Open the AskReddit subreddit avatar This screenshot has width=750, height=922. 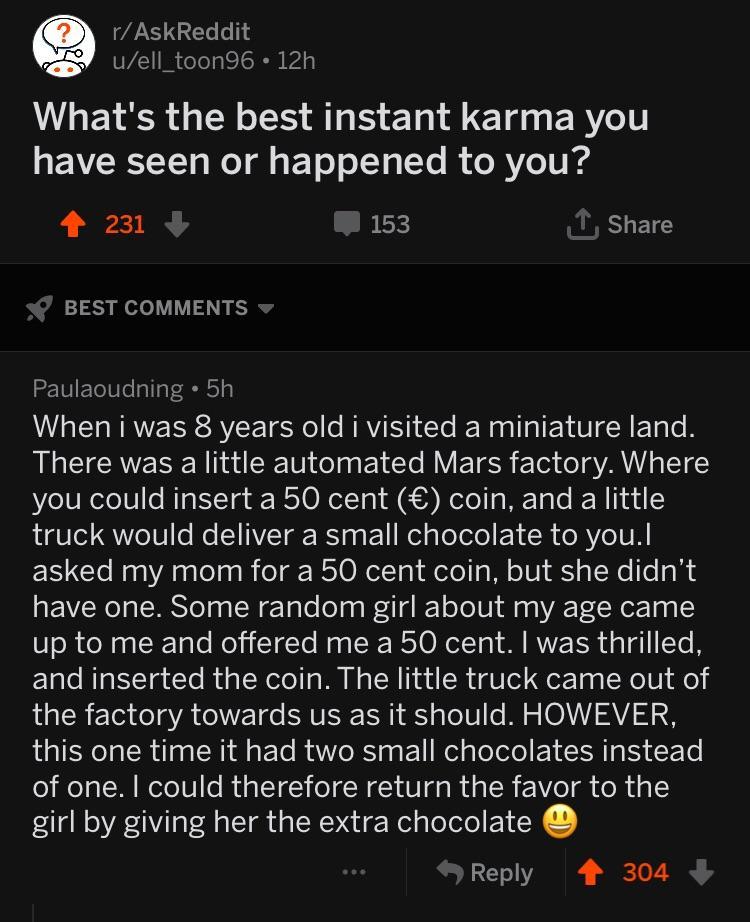coord(63,47)
